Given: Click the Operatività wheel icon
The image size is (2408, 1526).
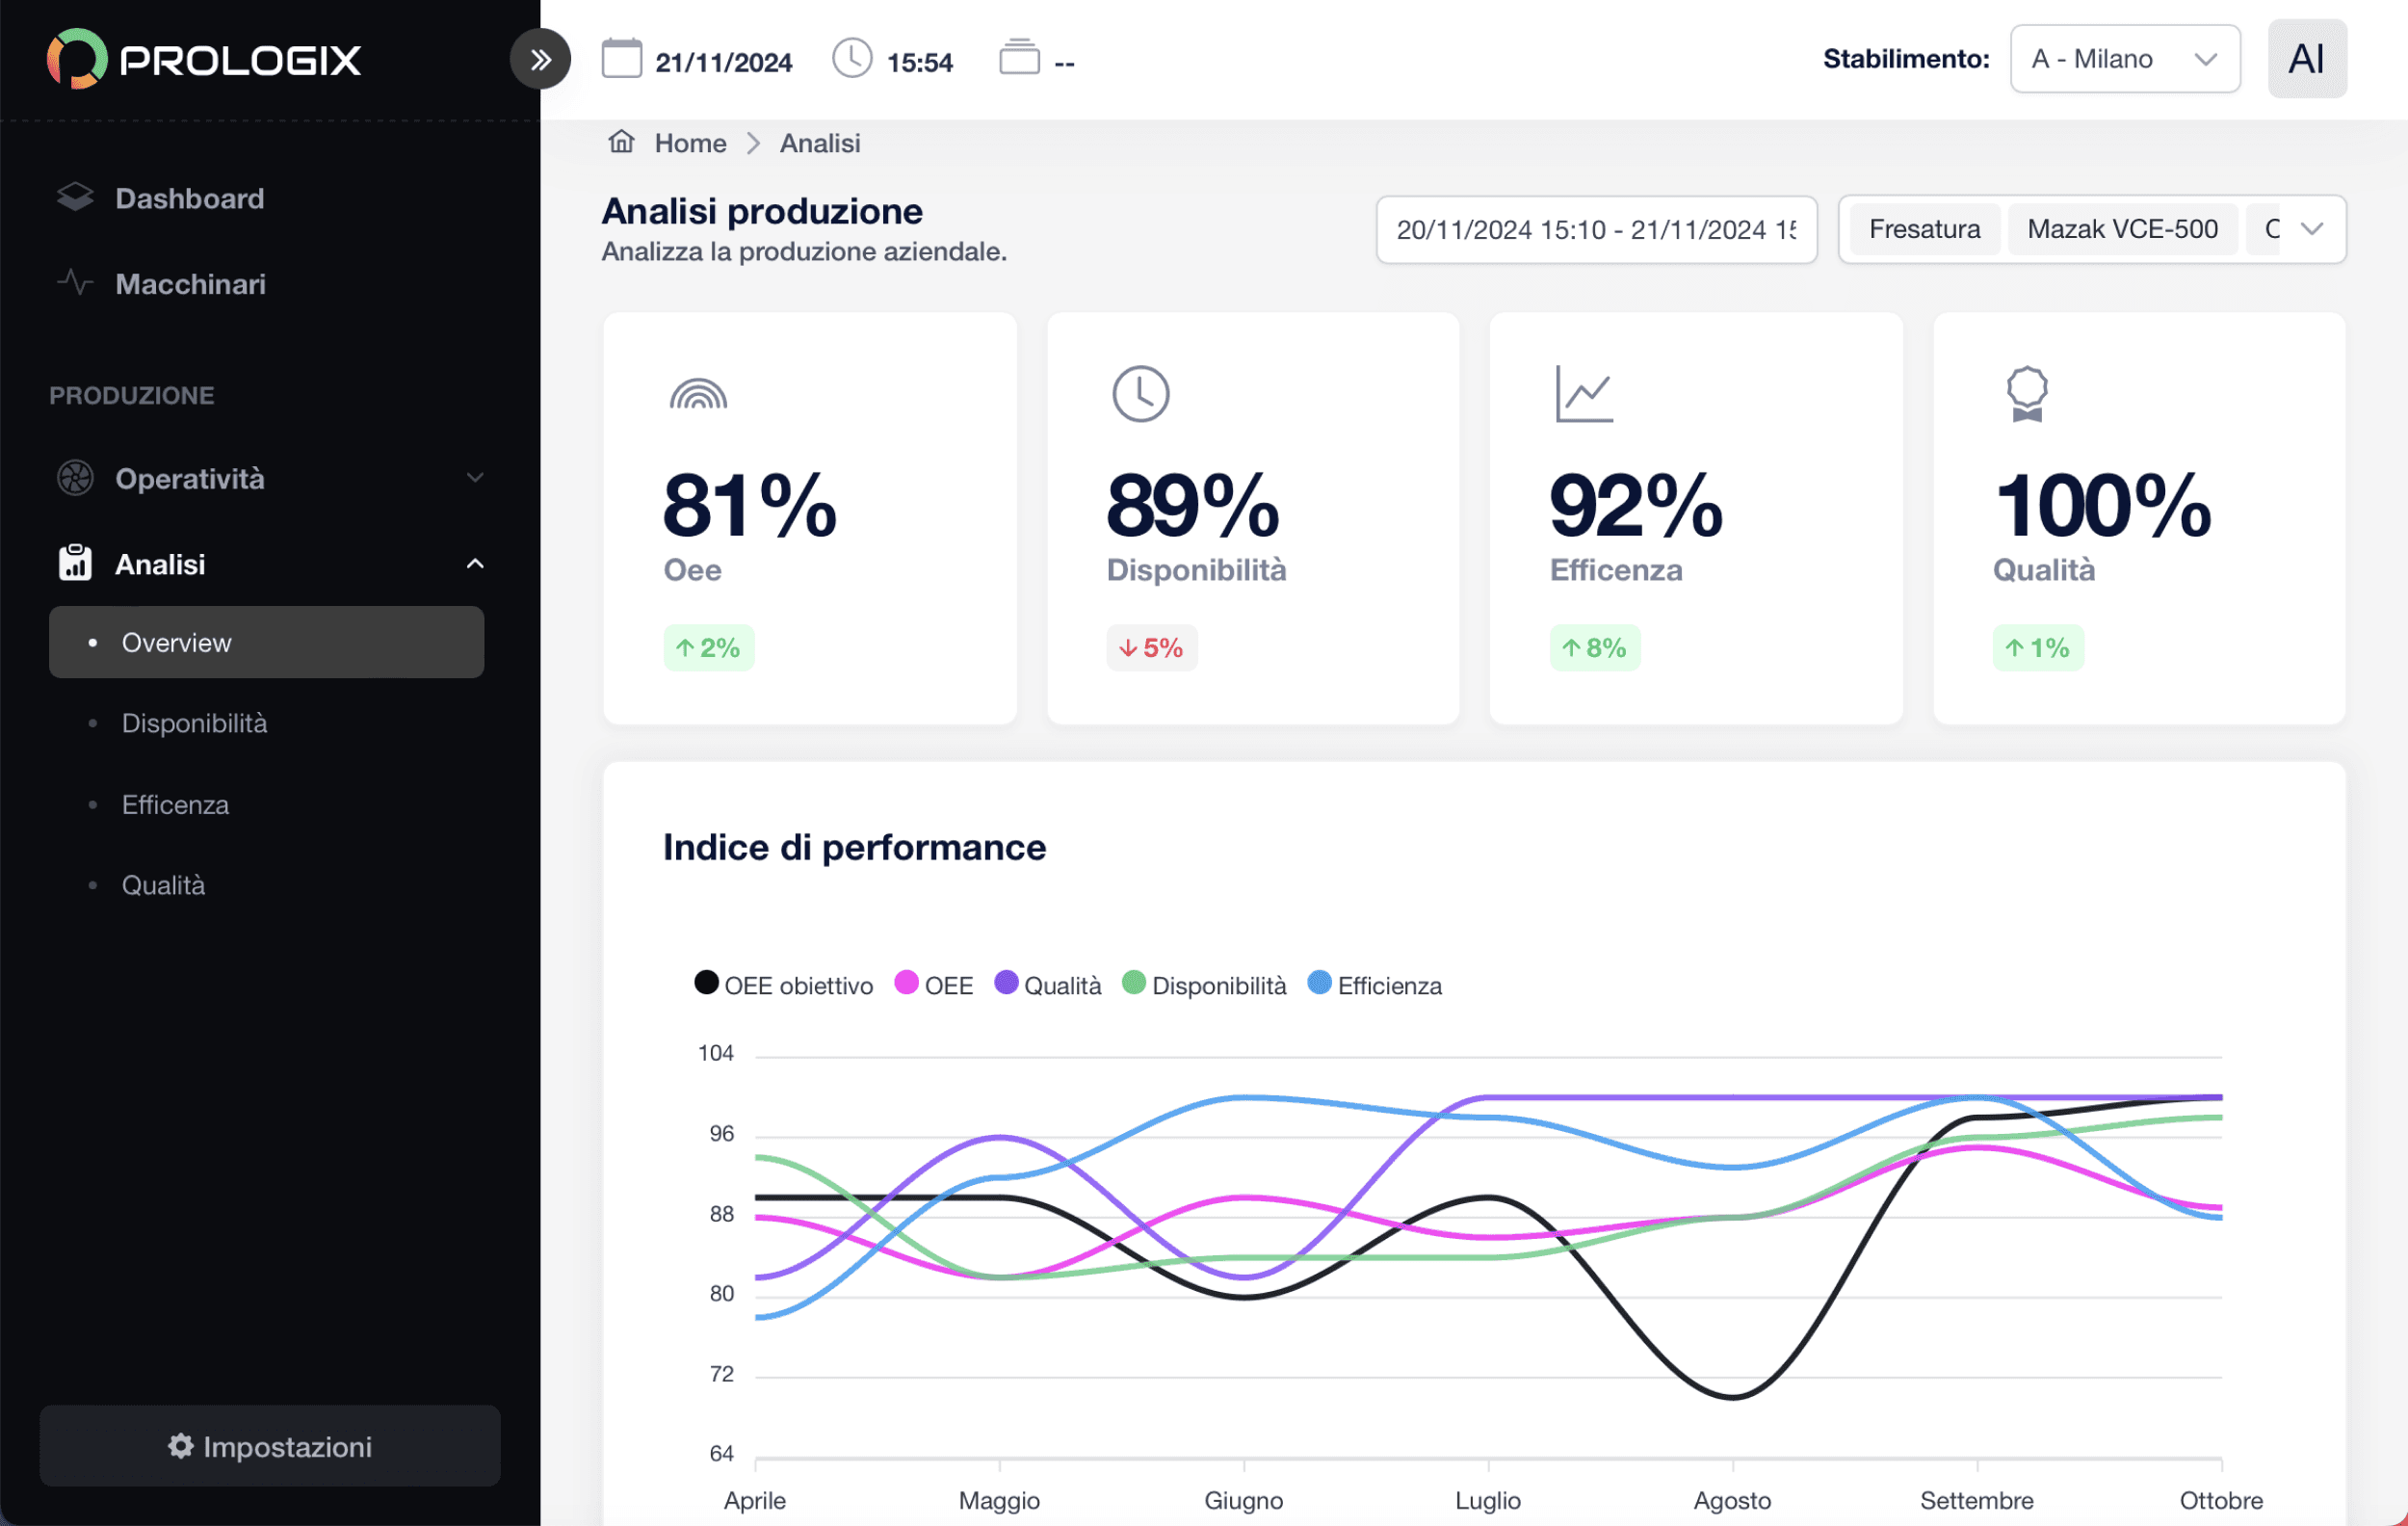Looking at the screenshot, I should [75, 478].
